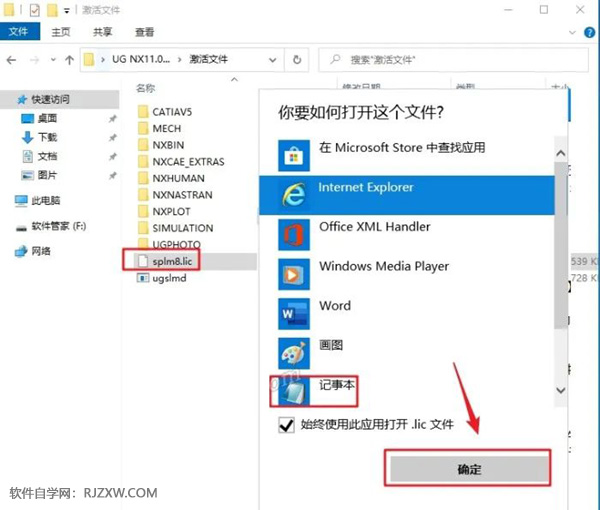Click the pin icon next to 文档
Screen dimensions: 600x510
coord(112,156)
